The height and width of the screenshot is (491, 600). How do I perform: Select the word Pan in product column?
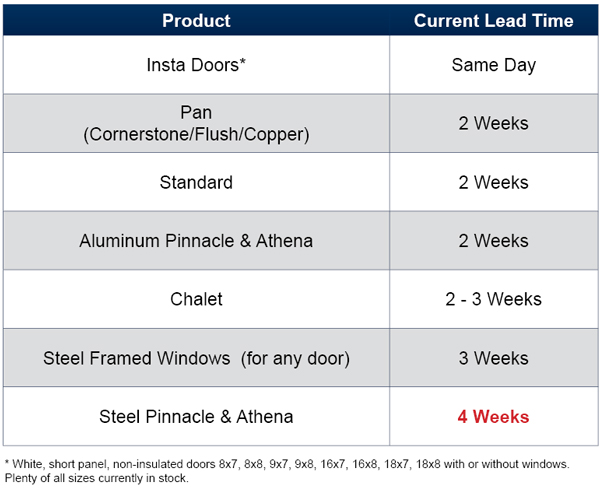point(196,114)
